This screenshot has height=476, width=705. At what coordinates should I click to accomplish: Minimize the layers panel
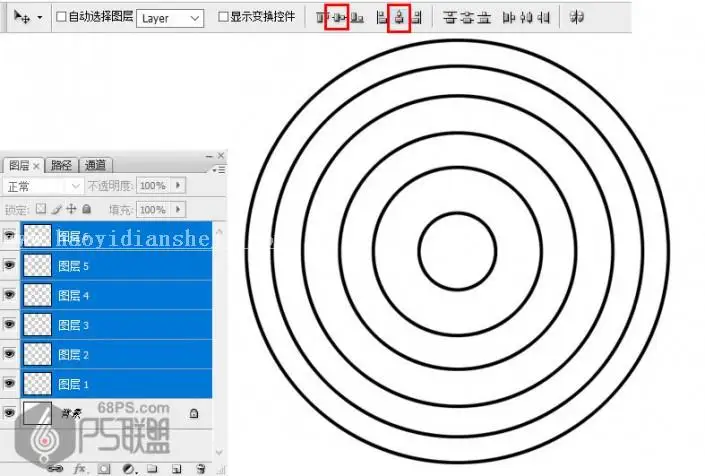[209, 156]
